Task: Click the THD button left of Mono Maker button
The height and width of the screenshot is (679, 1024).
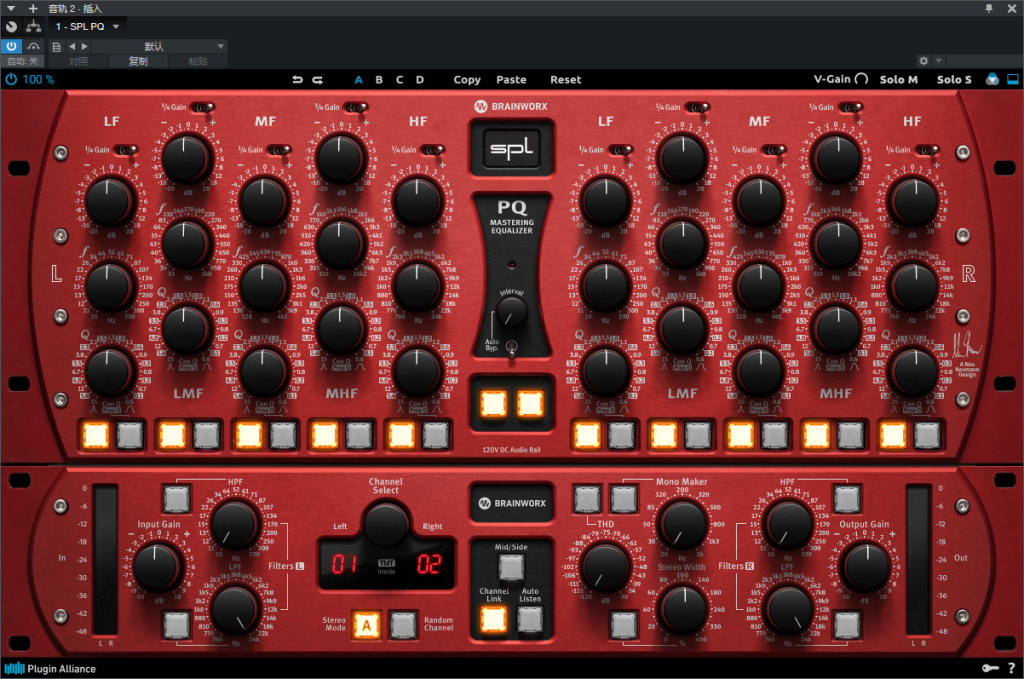Action: (586, 499)
